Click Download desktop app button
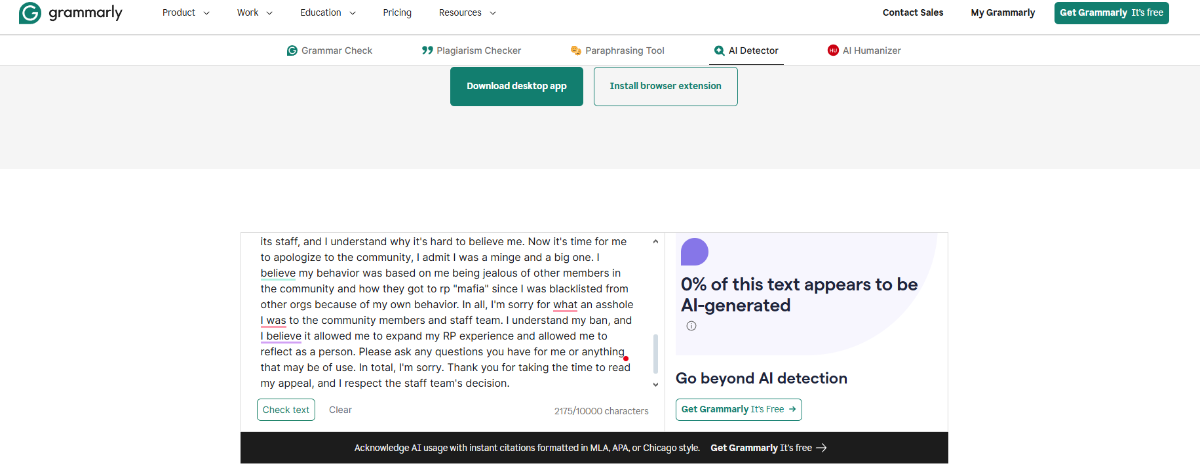This screenshot has height=472, width=1200. (x=516, y=86)
